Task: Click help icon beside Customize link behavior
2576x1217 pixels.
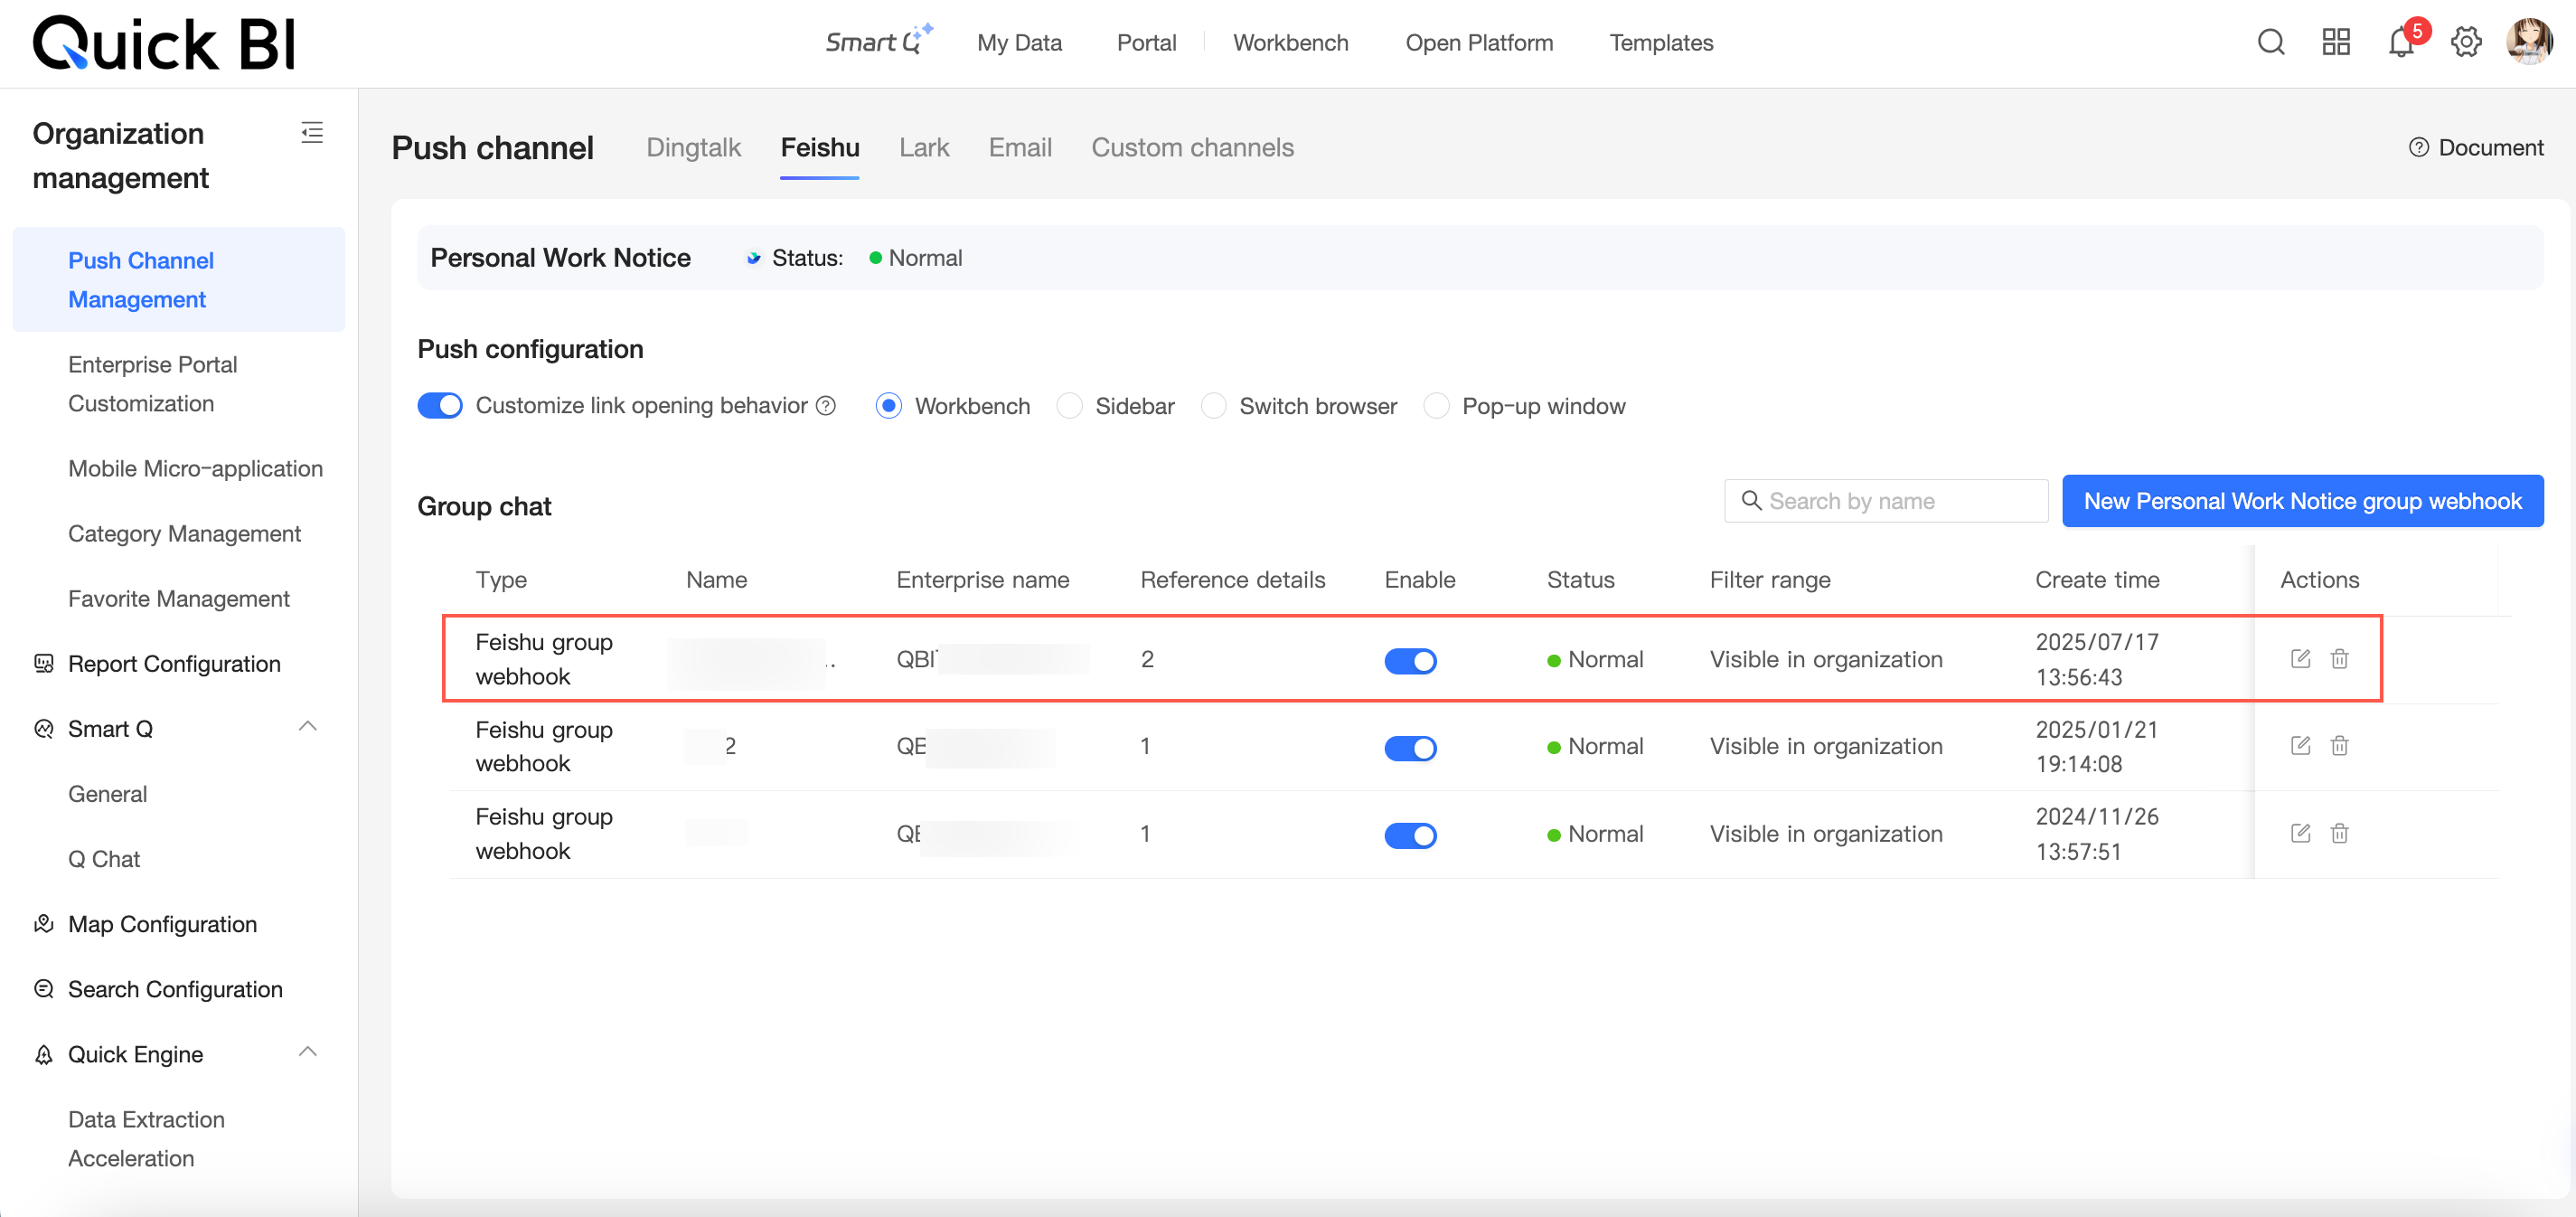Action: 826,405
